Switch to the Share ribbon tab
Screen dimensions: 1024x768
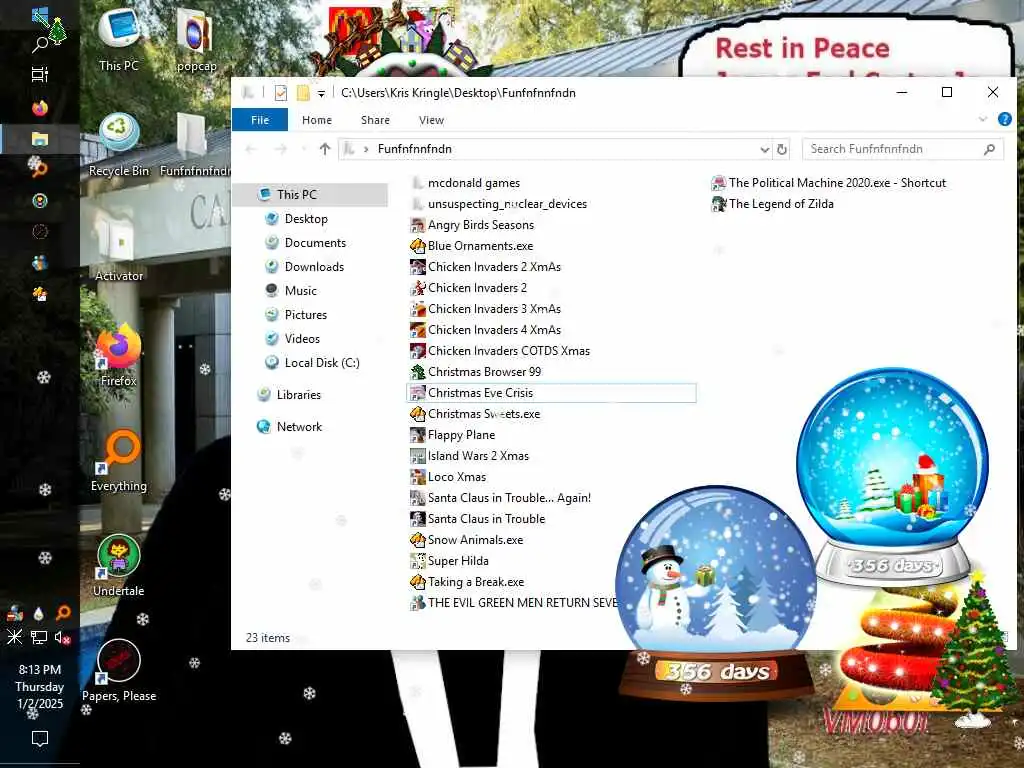click(x=376, y=120)
